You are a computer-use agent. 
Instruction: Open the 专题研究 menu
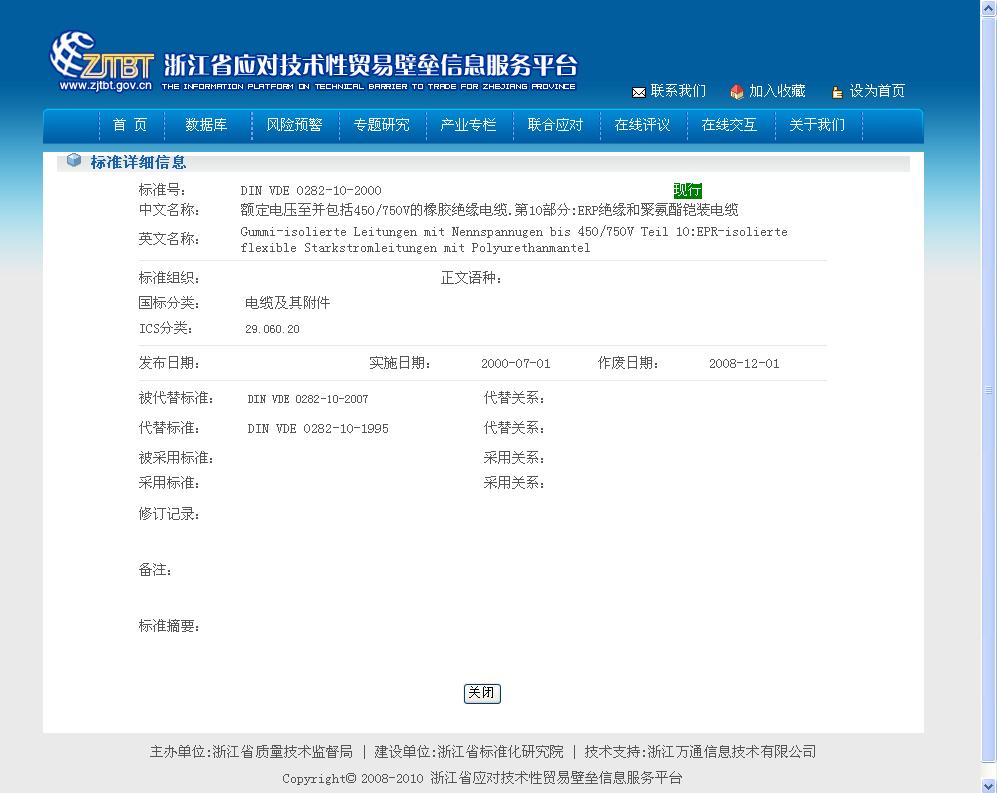[381, 125]
